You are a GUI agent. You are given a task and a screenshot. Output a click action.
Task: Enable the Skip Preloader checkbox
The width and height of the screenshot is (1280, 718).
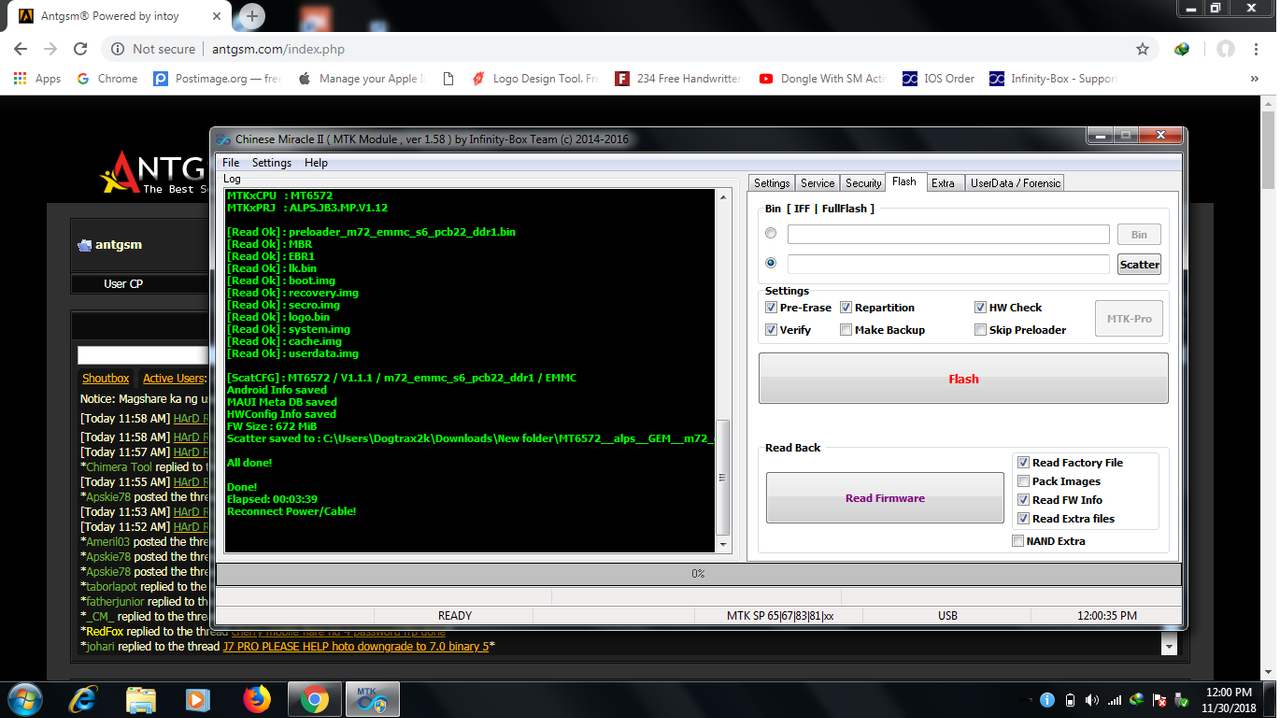coord(980,329)
